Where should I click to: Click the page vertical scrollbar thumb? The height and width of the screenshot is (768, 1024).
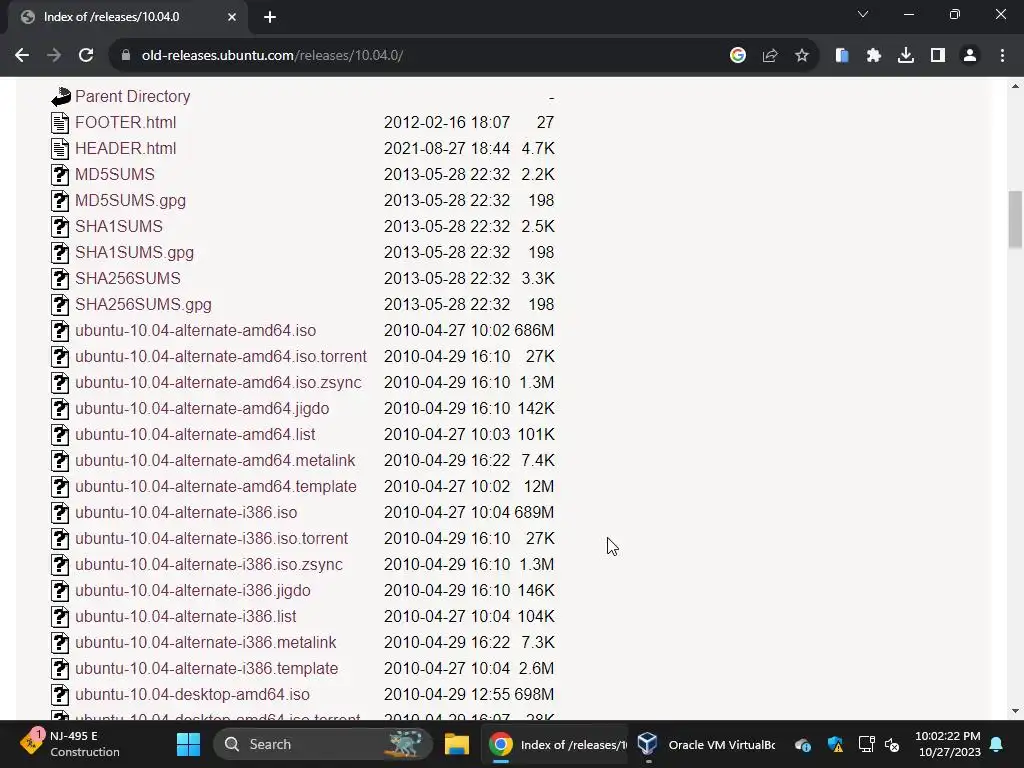click(1015, 219)
